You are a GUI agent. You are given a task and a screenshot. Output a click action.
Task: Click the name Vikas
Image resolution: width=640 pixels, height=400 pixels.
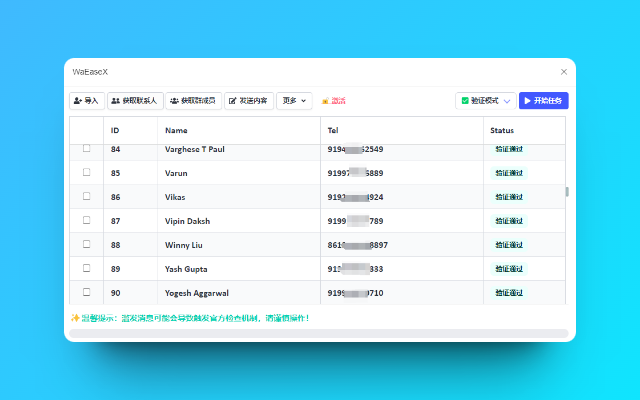[x=175, y=197]
